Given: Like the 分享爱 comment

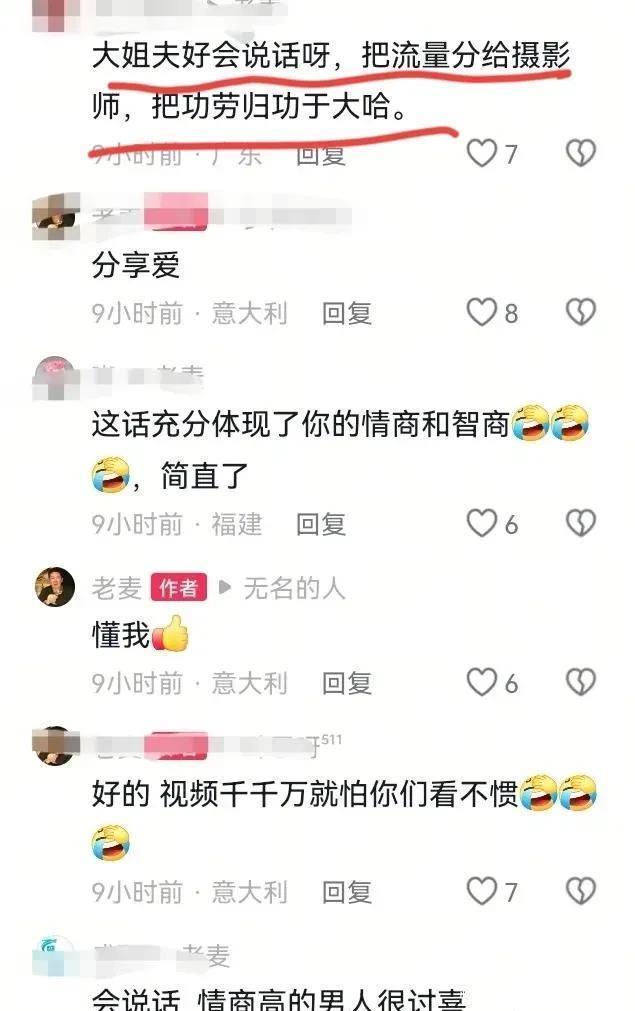Looking at the screenshot, I should (x=482, y=312).
